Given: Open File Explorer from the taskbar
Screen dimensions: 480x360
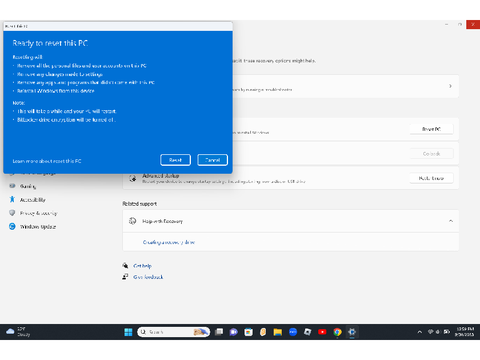Looking at the screenshot, I should (278, 332).
